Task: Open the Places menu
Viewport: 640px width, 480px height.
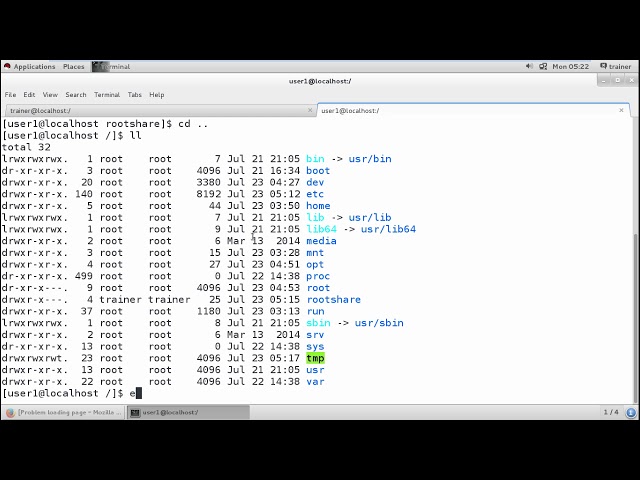Action: (73, 67)
